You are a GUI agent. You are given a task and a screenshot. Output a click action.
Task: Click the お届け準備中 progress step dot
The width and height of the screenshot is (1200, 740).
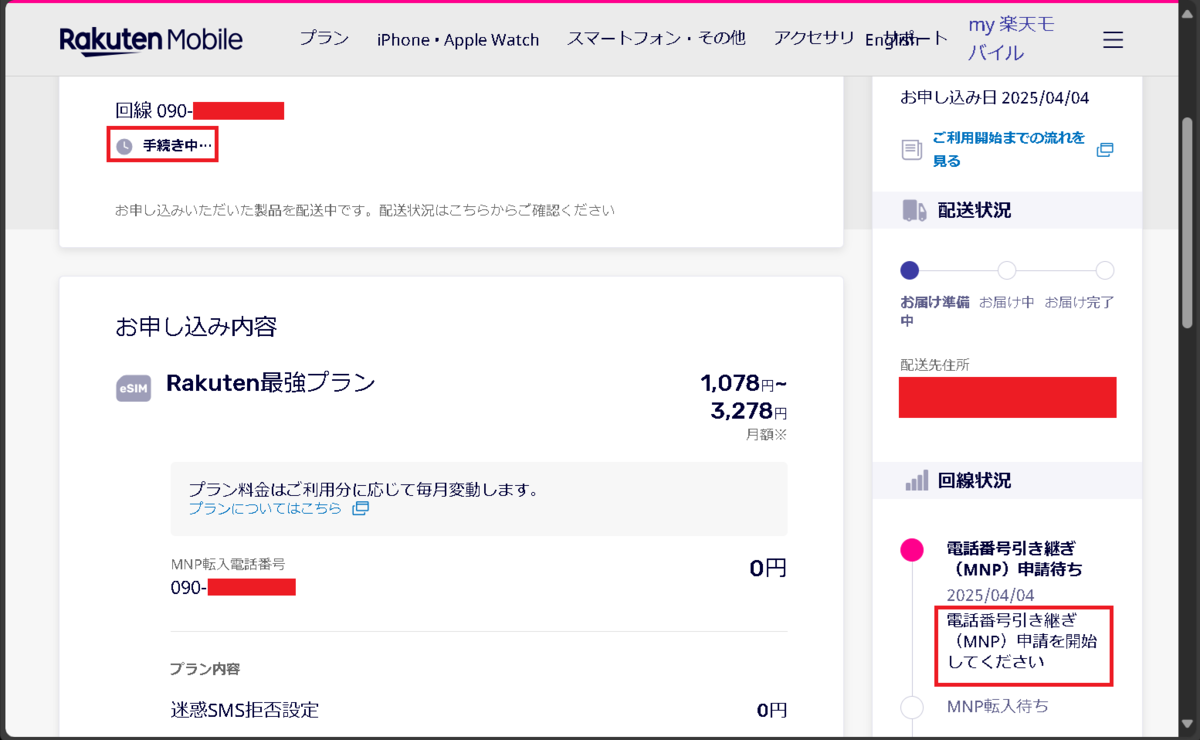pyautogui.click(x=909, y=270)
